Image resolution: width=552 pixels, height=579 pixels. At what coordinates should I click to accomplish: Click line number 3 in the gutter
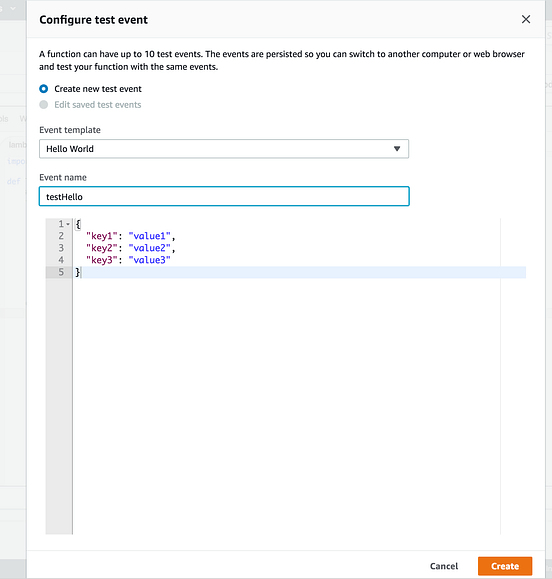coord(61,248)
